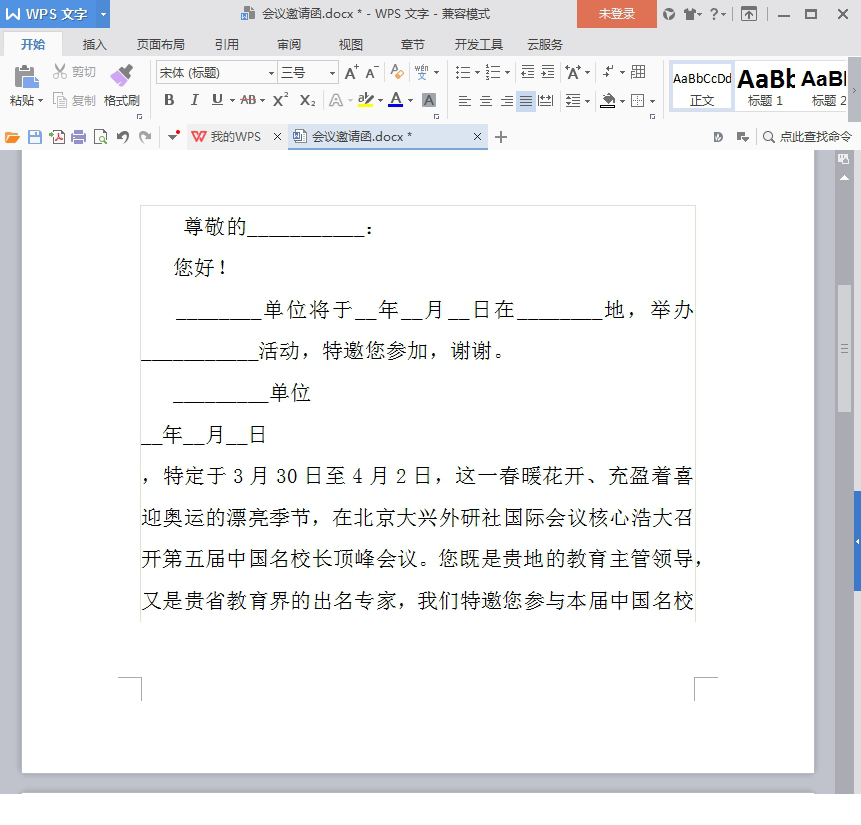Screen dimensions: 861x825
Task: Open the 审阅 ribbon tab
Action: coord(289,44)
